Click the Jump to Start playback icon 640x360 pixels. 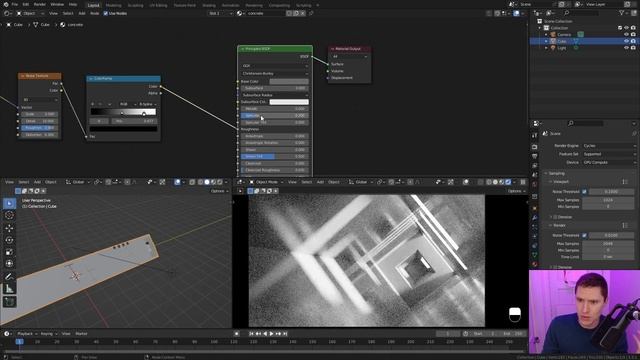pos(251,333)
